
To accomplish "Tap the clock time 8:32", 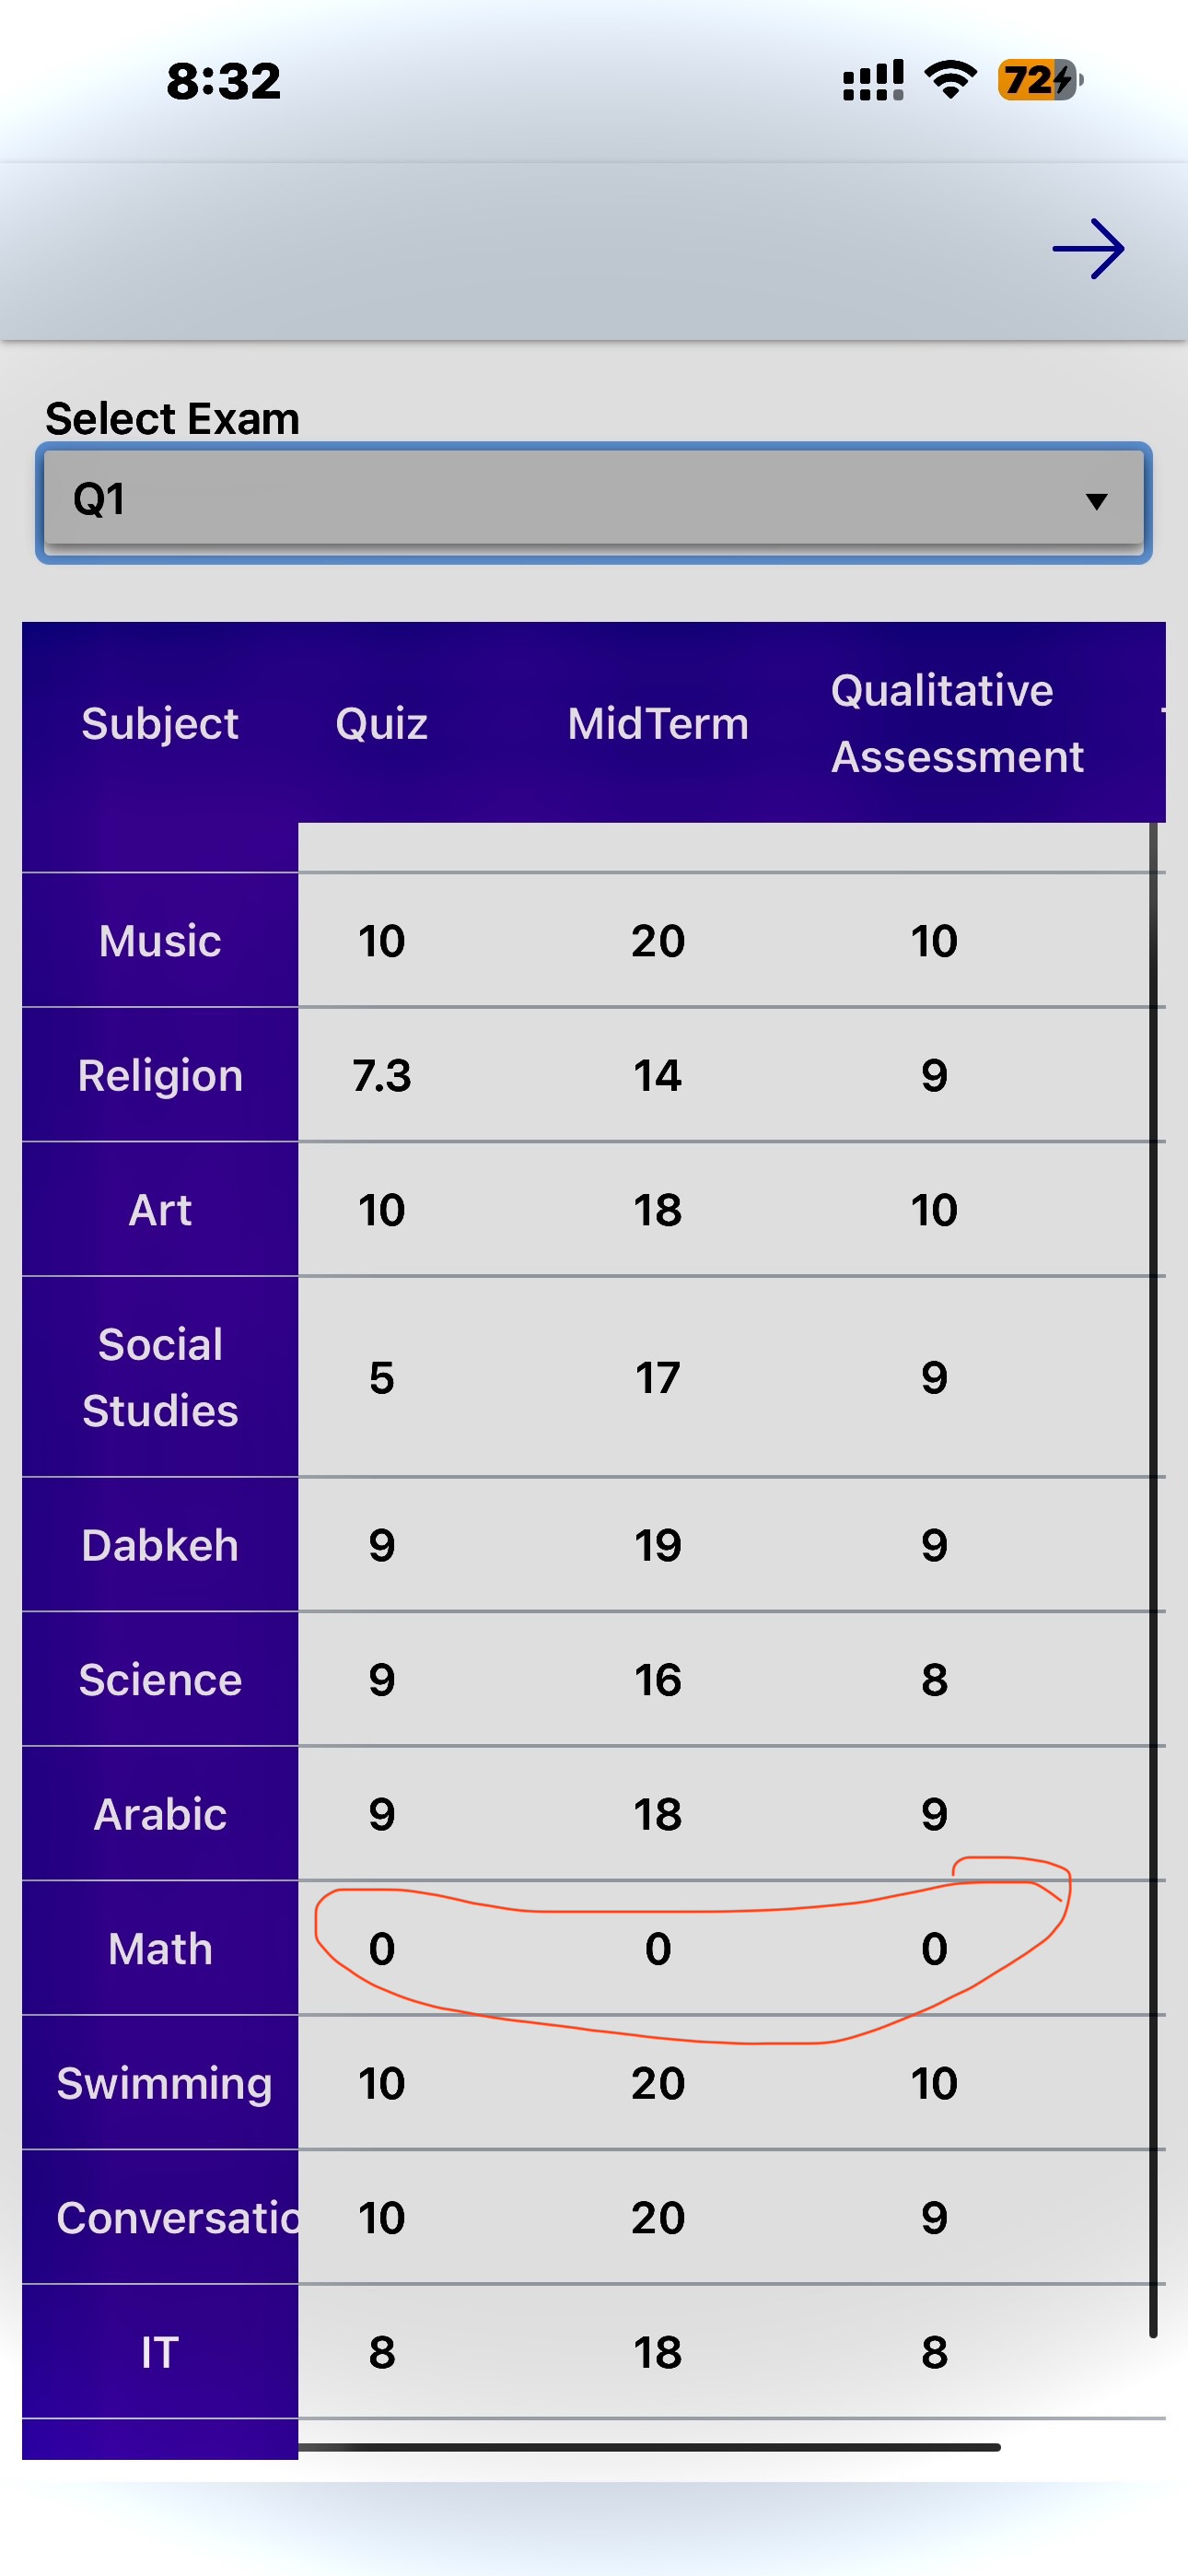I will 223,81.
